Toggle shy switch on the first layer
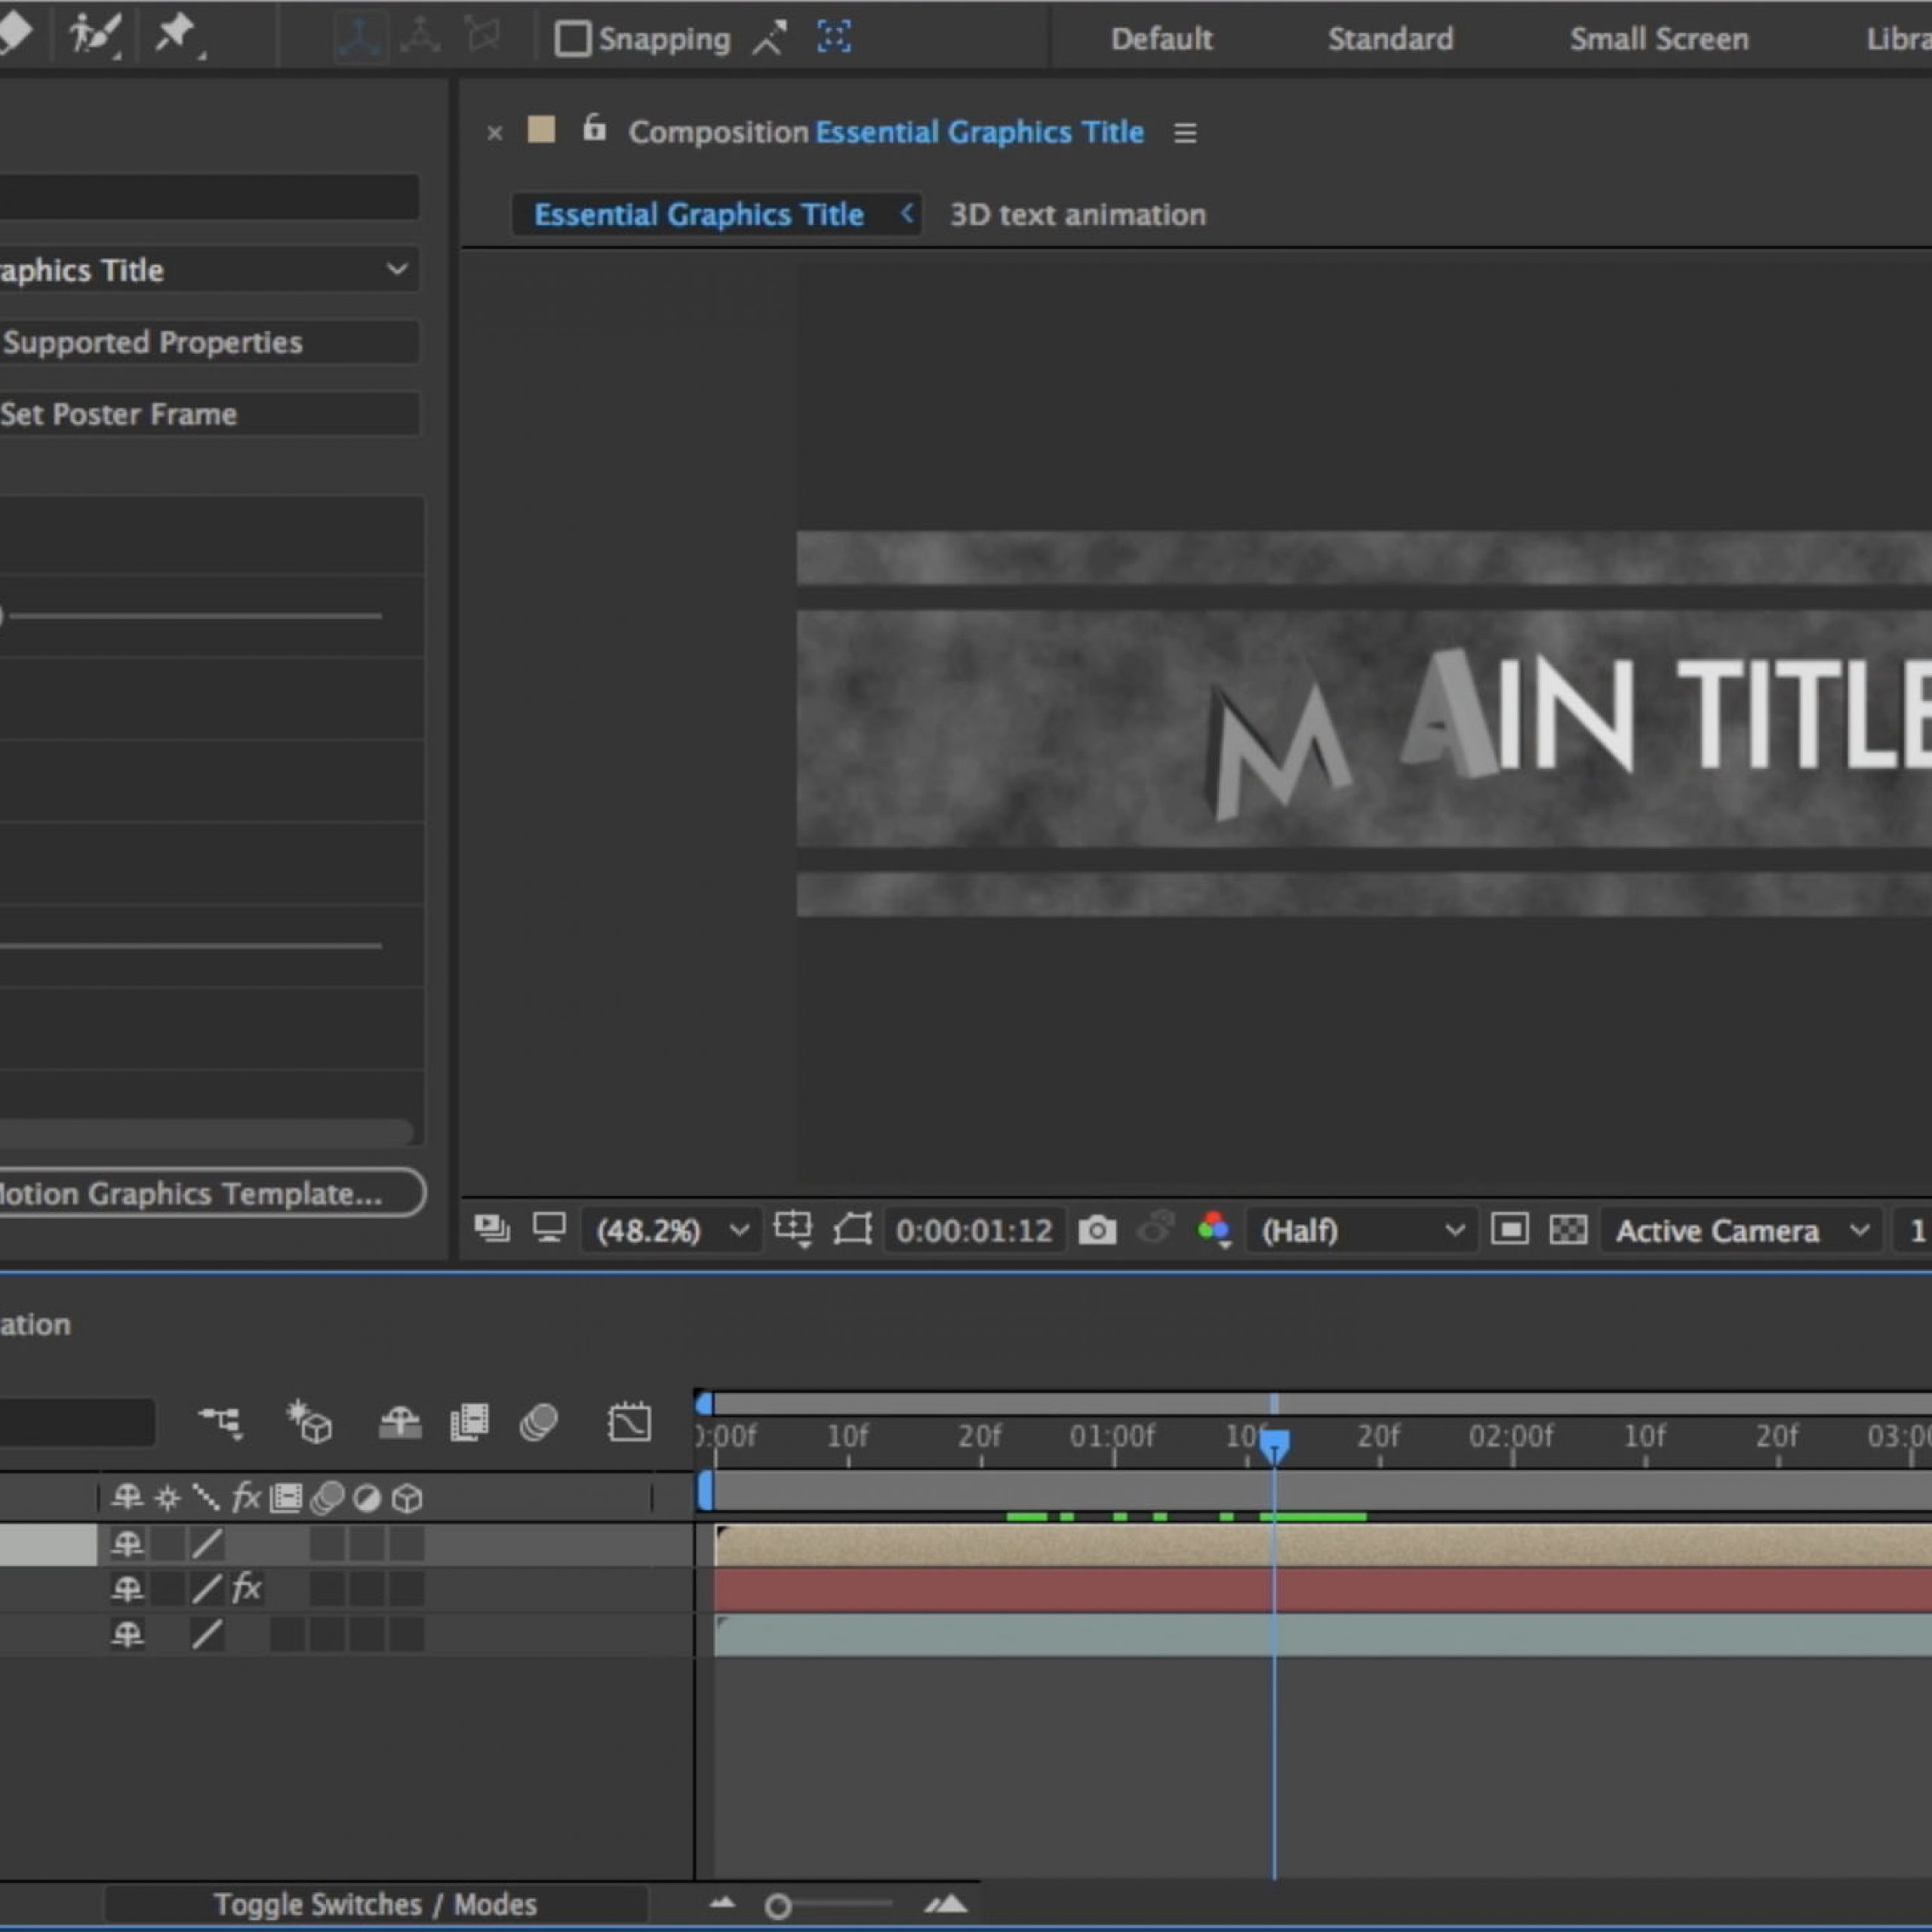1932x1932 pixels. tap(127, 1544)
